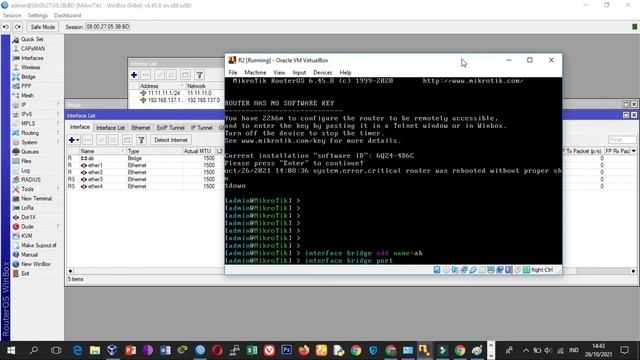Image resolution: width=640 pixels, height=360 pixels.
Task: Open Manual from WinBox sidebar
Action: coord(29,255)
